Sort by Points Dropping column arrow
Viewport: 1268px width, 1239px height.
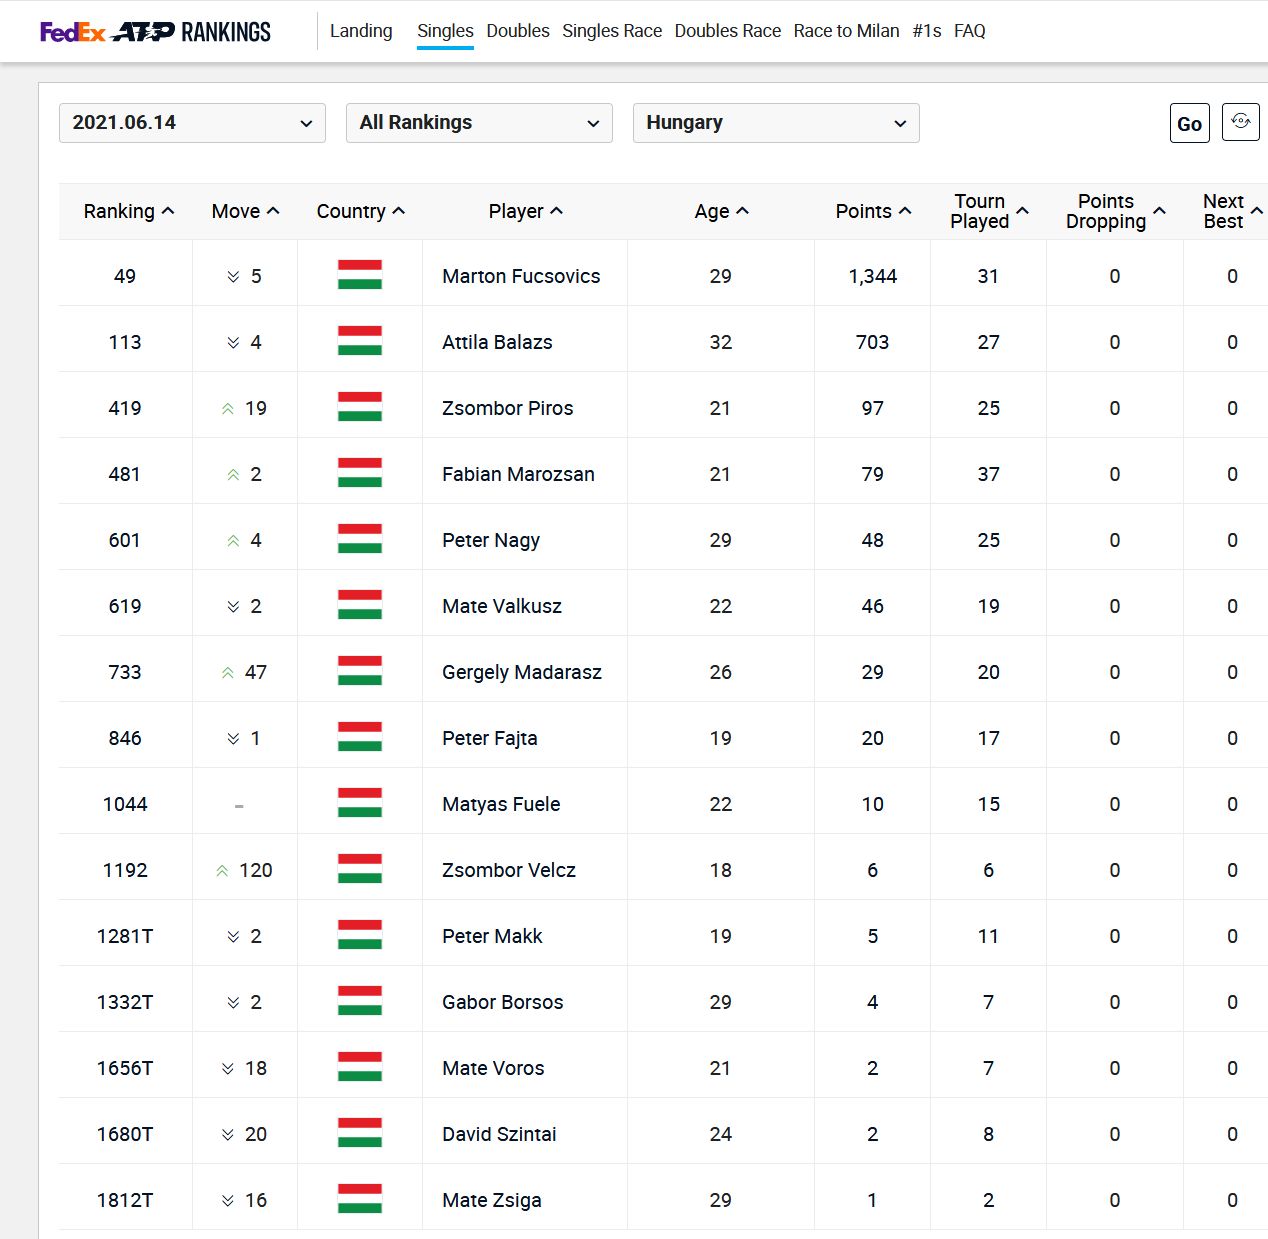click(1159, 211)
